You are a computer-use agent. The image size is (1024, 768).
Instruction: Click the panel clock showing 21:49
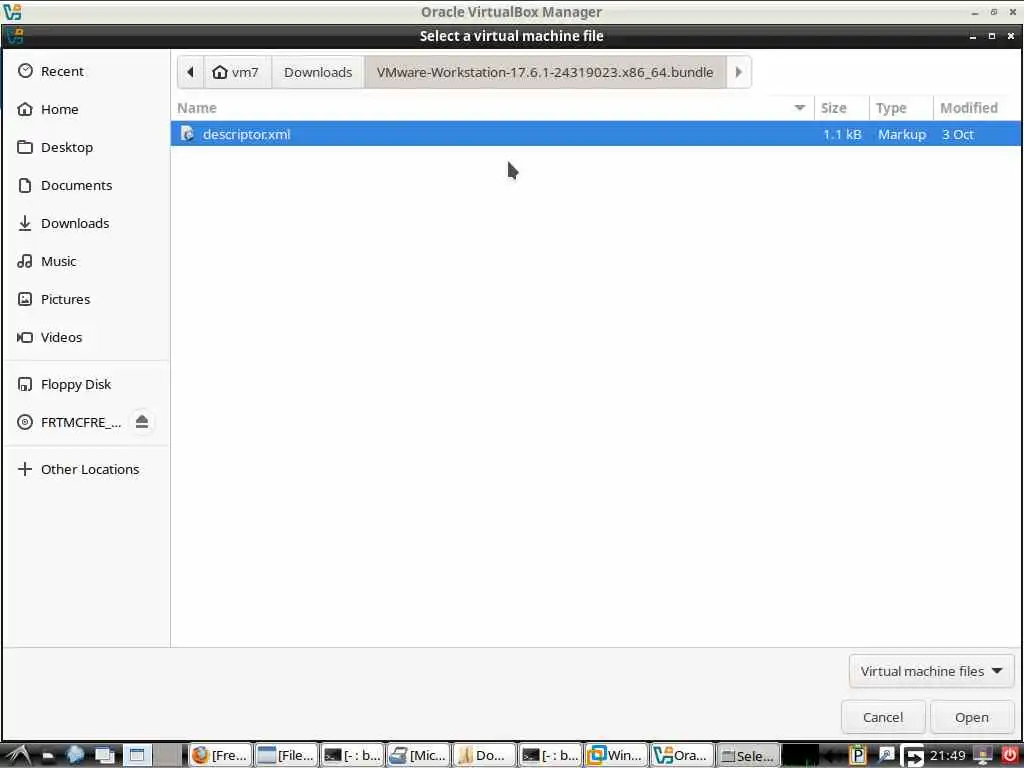coord(948,756)
